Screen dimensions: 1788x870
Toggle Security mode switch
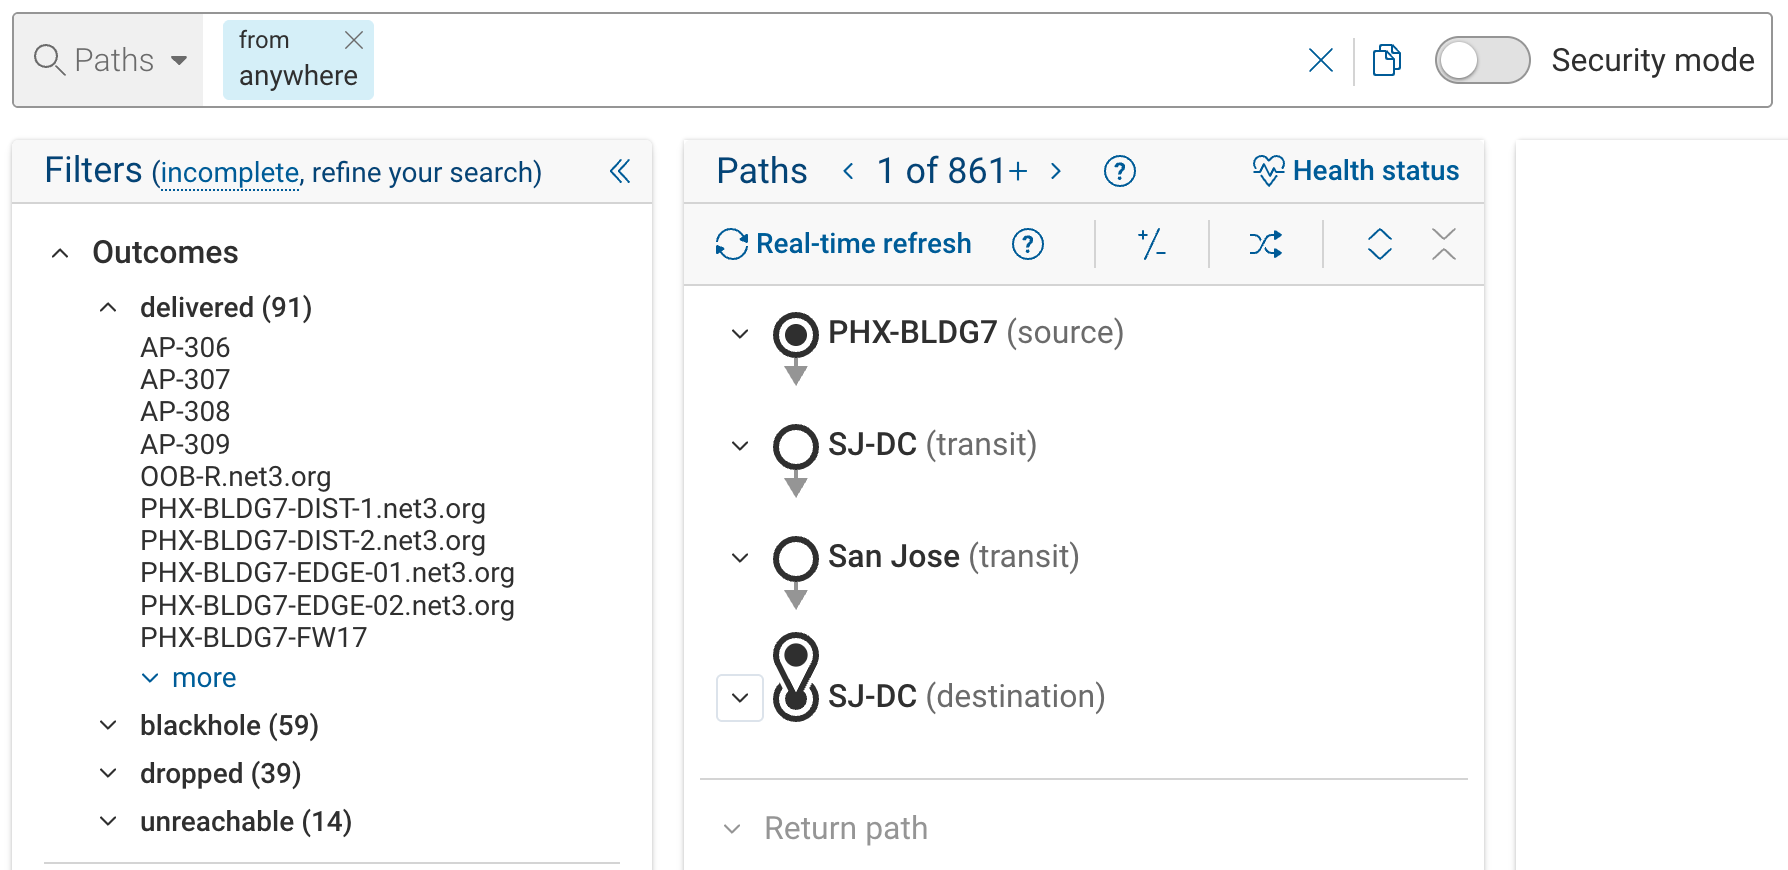(x=1482, y=60)
